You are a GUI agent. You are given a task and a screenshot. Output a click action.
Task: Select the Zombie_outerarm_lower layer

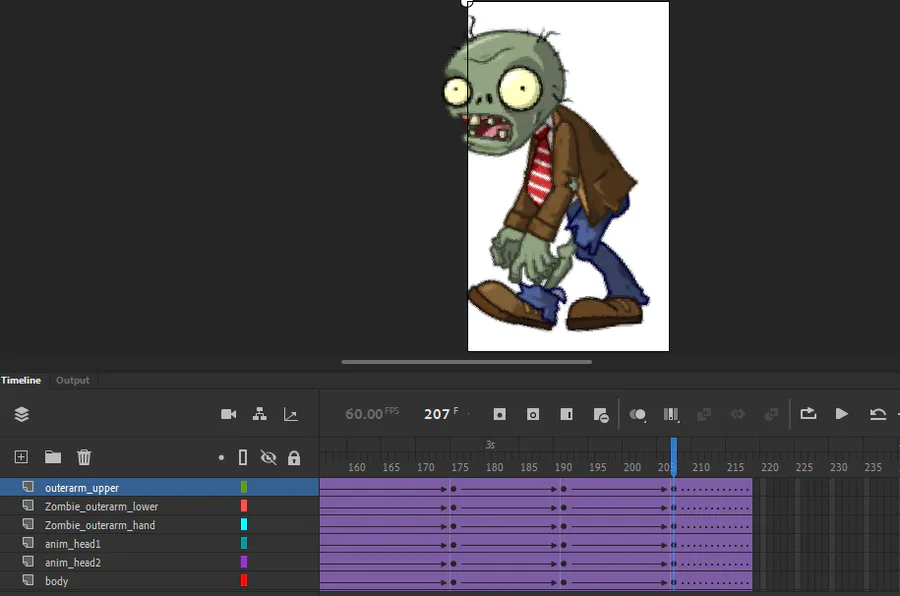click(x=160, y=506)
